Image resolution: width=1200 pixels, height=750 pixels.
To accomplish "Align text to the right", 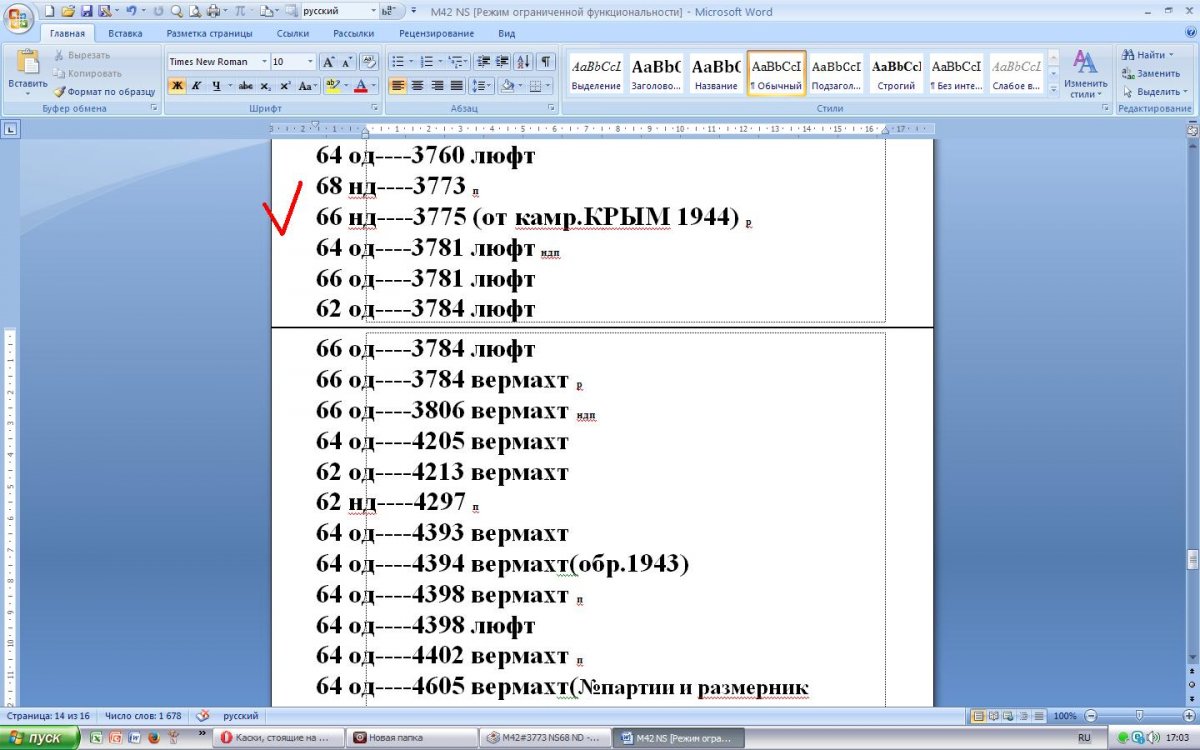I will [436, 86].
